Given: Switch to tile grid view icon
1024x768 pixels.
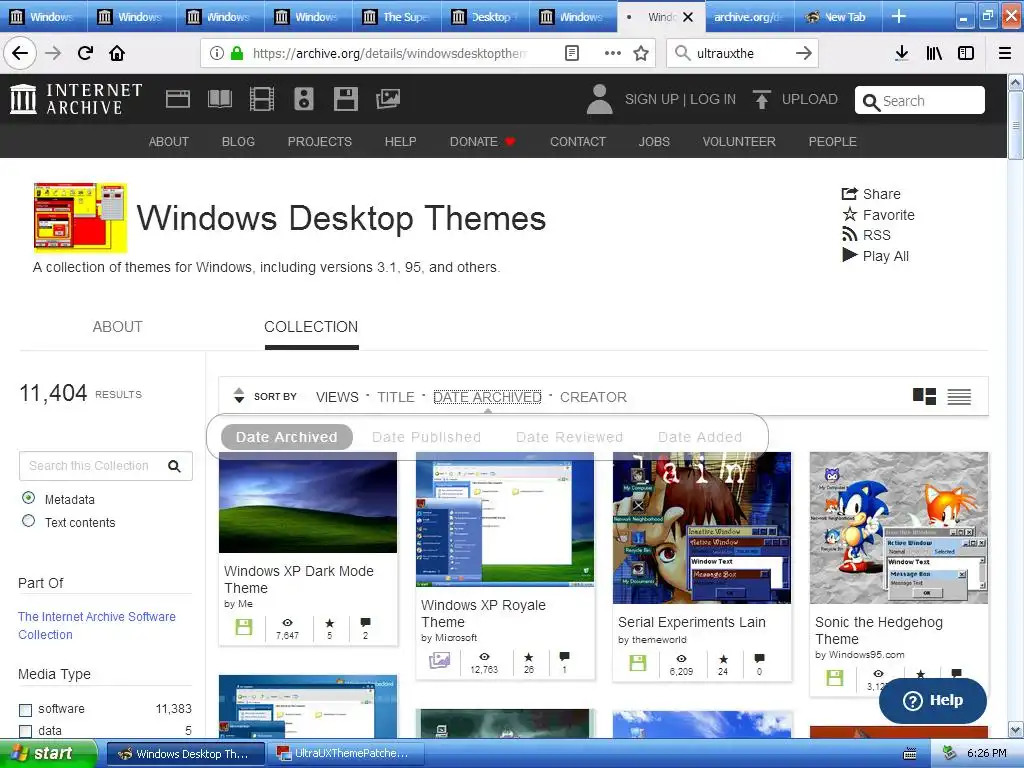Looking at the screenshot, I should coord(924,396).
